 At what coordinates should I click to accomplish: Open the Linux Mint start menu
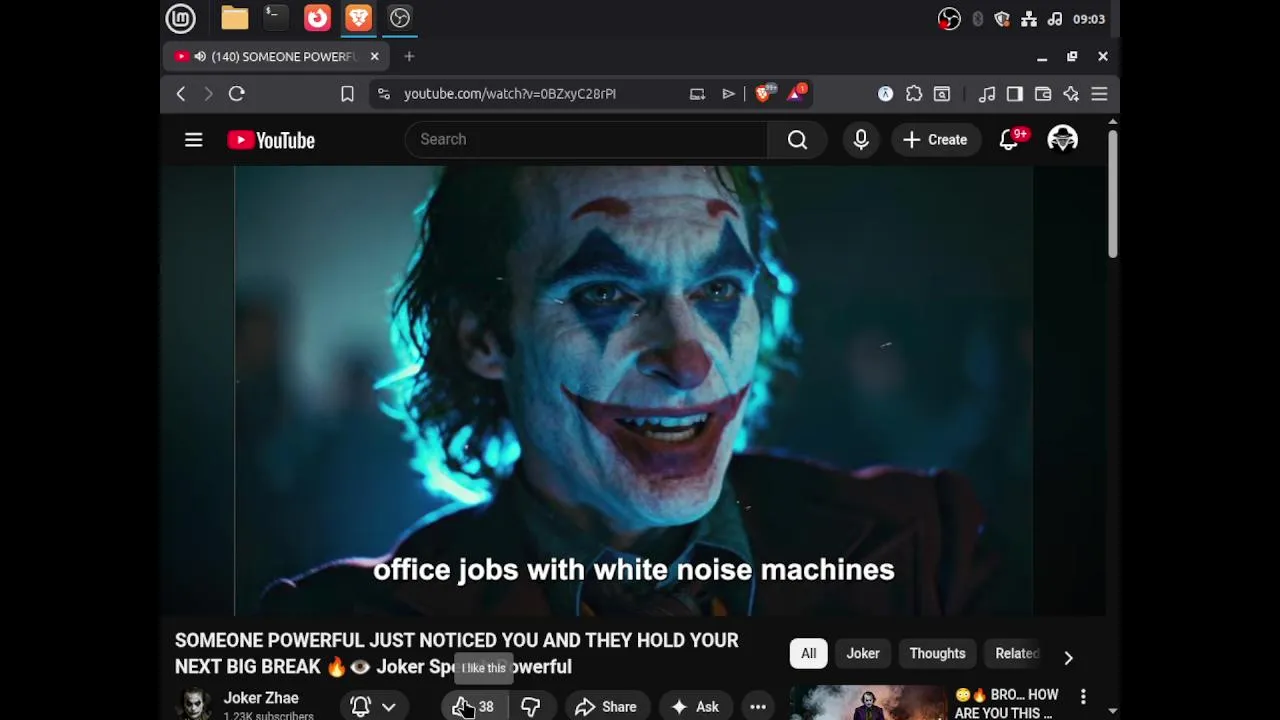pos(180,18)
